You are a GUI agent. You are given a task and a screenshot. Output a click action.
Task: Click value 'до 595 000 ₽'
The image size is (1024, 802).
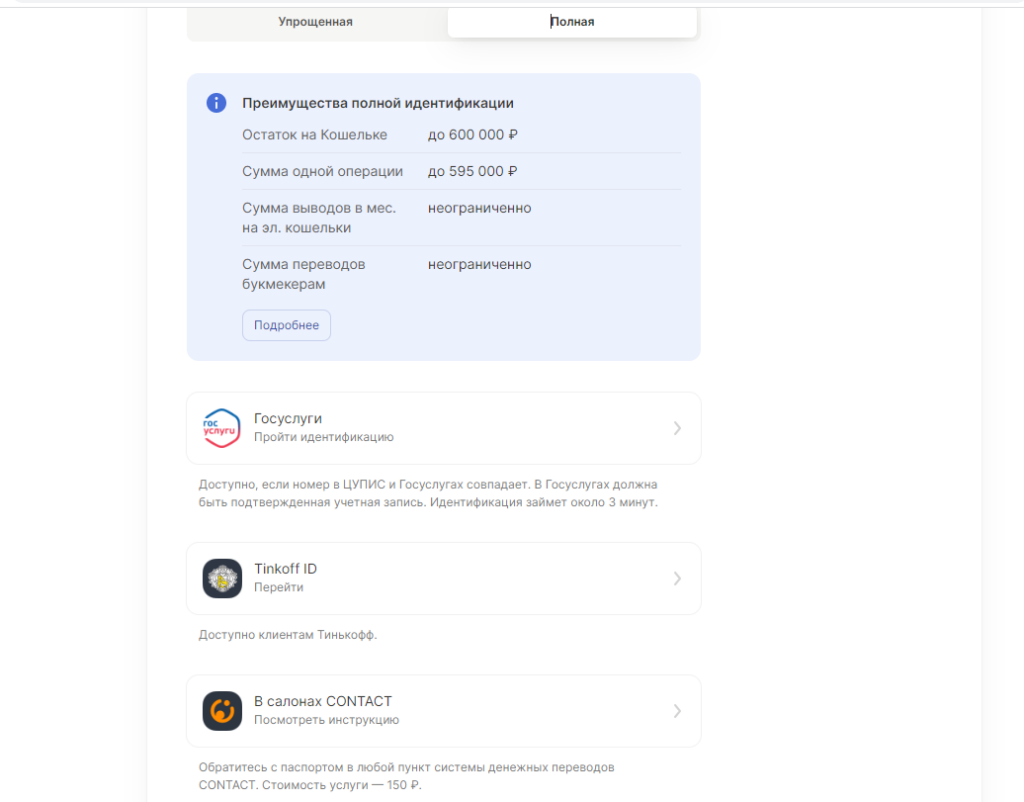tap(473, 171)
